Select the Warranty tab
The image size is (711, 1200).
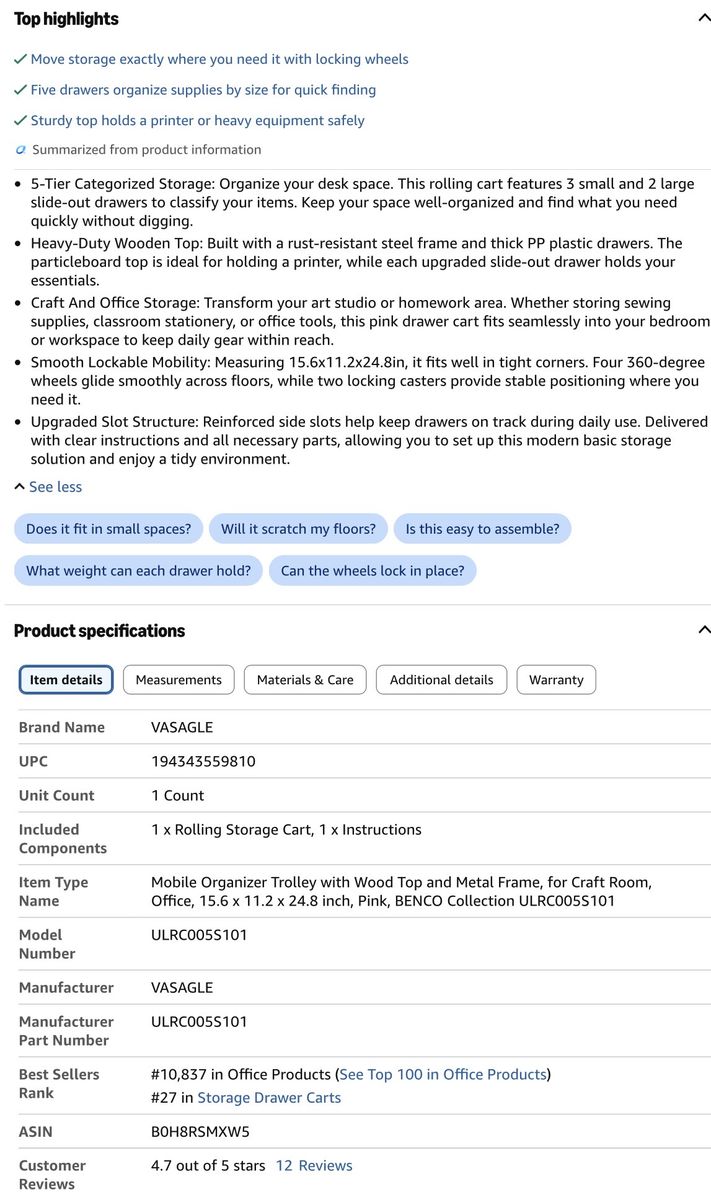pyautogui.click(x=556, y=680)
